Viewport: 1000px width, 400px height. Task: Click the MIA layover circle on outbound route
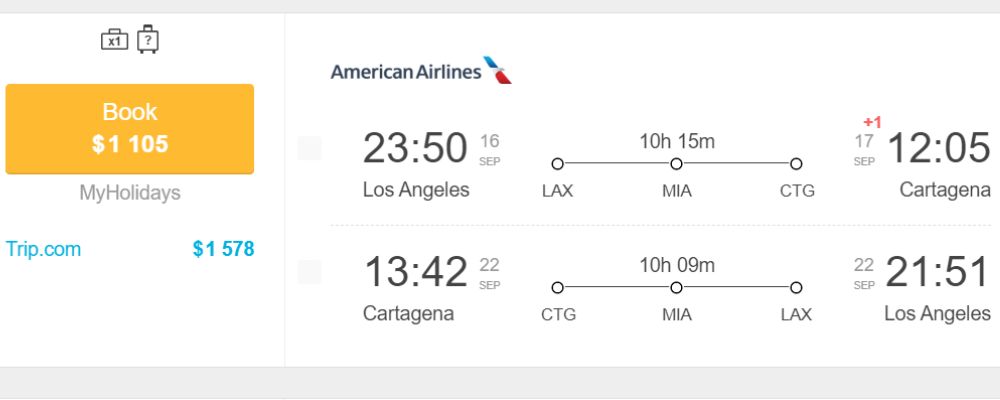click(x=677, y=164)
